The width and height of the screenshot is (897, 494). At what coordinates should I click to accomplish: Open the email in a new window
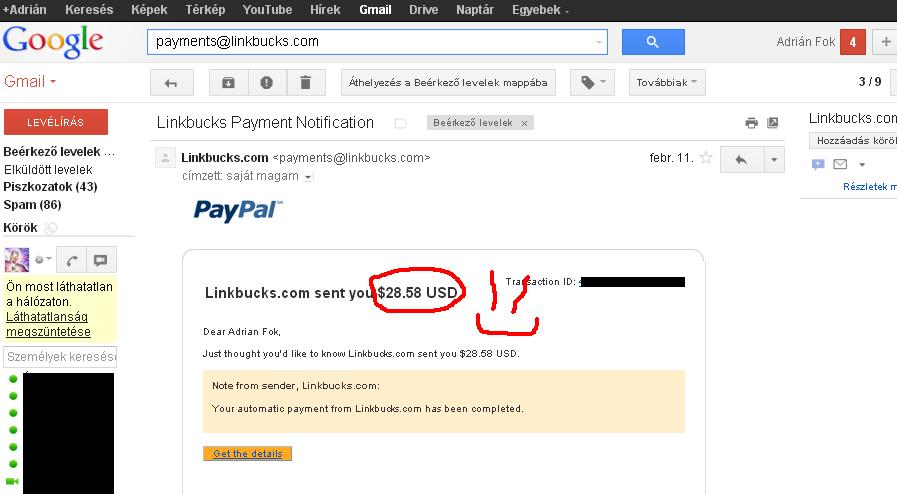pyautogui.click(x=772, y=122)
